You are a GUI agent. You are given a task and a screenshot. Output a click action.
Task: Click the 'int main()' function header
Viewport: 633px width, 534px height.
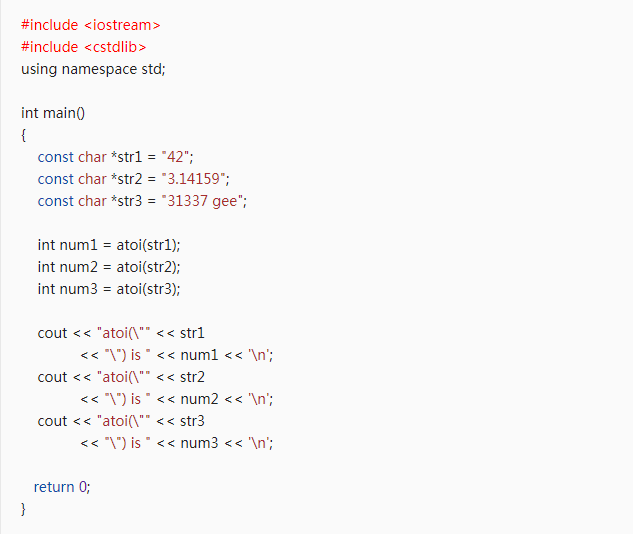(x=53, y=113)
